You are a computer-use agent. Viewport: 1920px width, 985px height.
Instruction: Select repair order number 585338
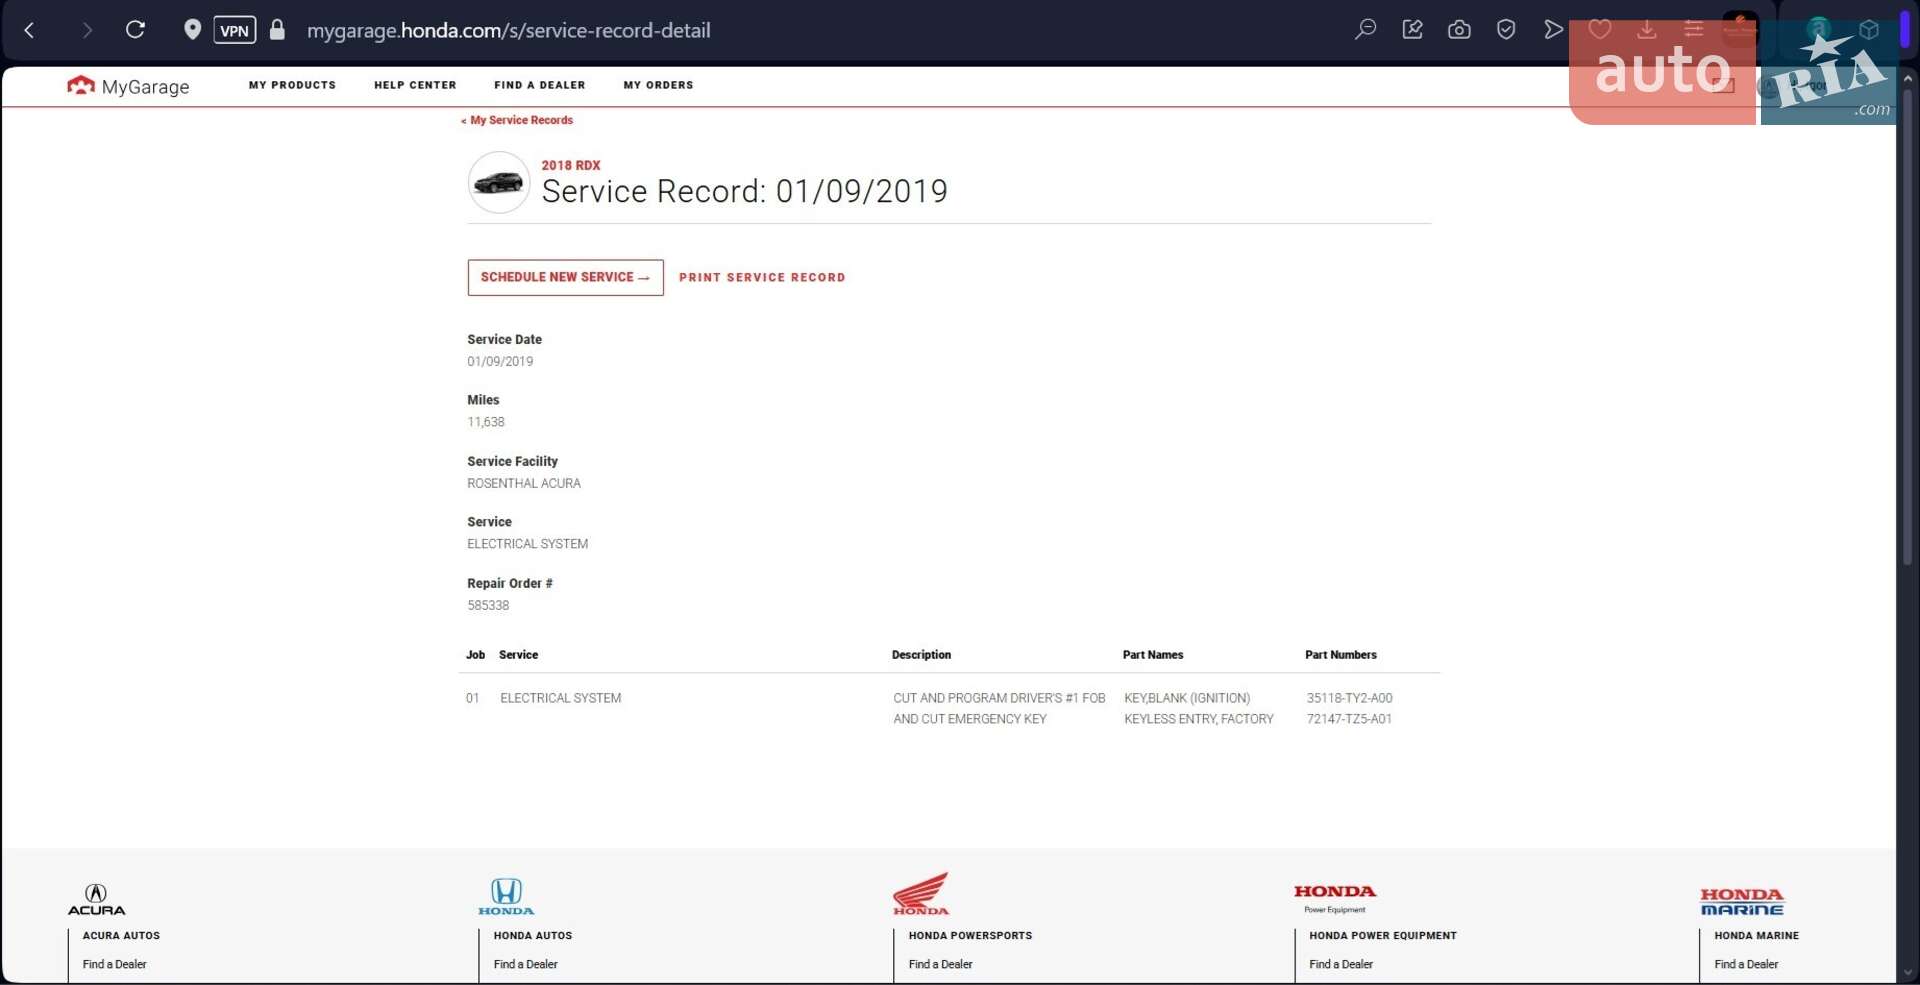point(488,605)
